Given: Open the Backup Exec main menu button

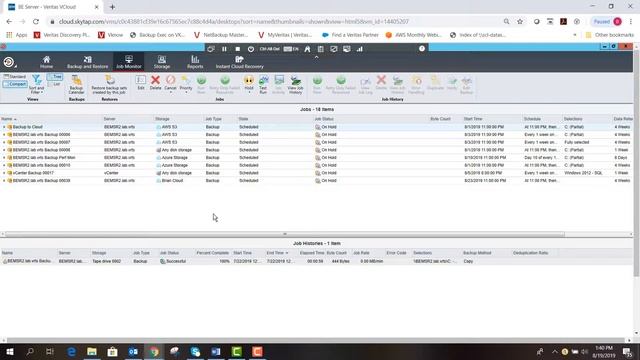Looking at the screenshot, I should [9, 62].
